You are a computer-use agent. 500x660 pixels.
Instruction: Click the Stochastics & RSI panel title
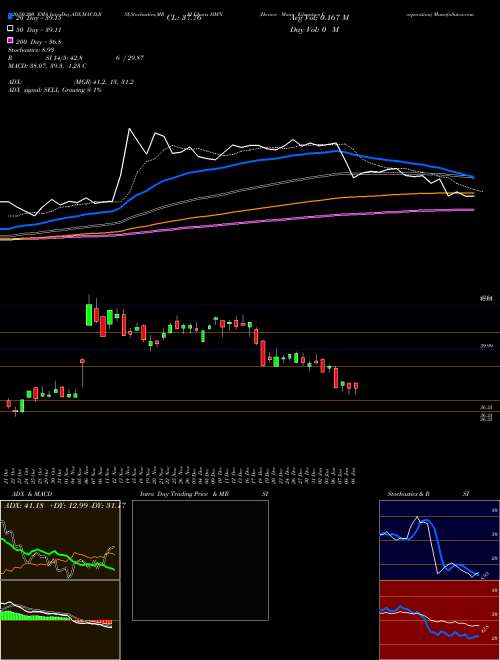point(428,494)
